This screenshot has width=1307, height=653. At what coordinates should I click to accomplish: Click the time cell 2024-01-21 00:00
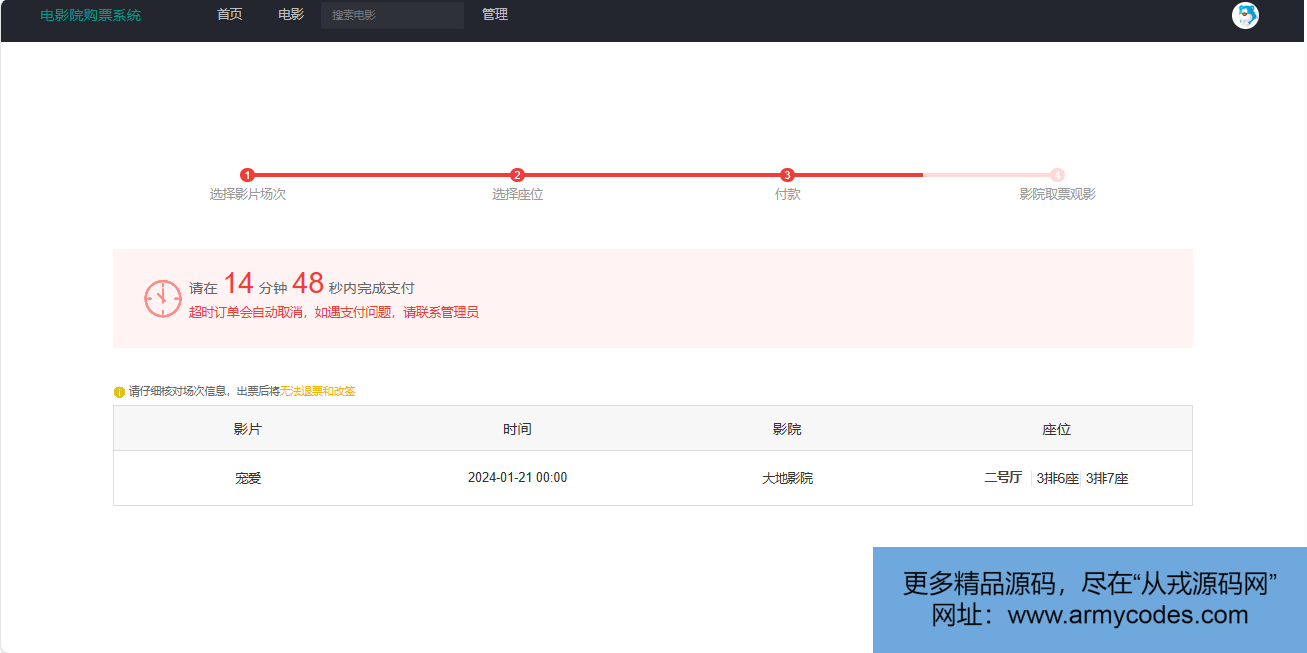coord(518,478)
